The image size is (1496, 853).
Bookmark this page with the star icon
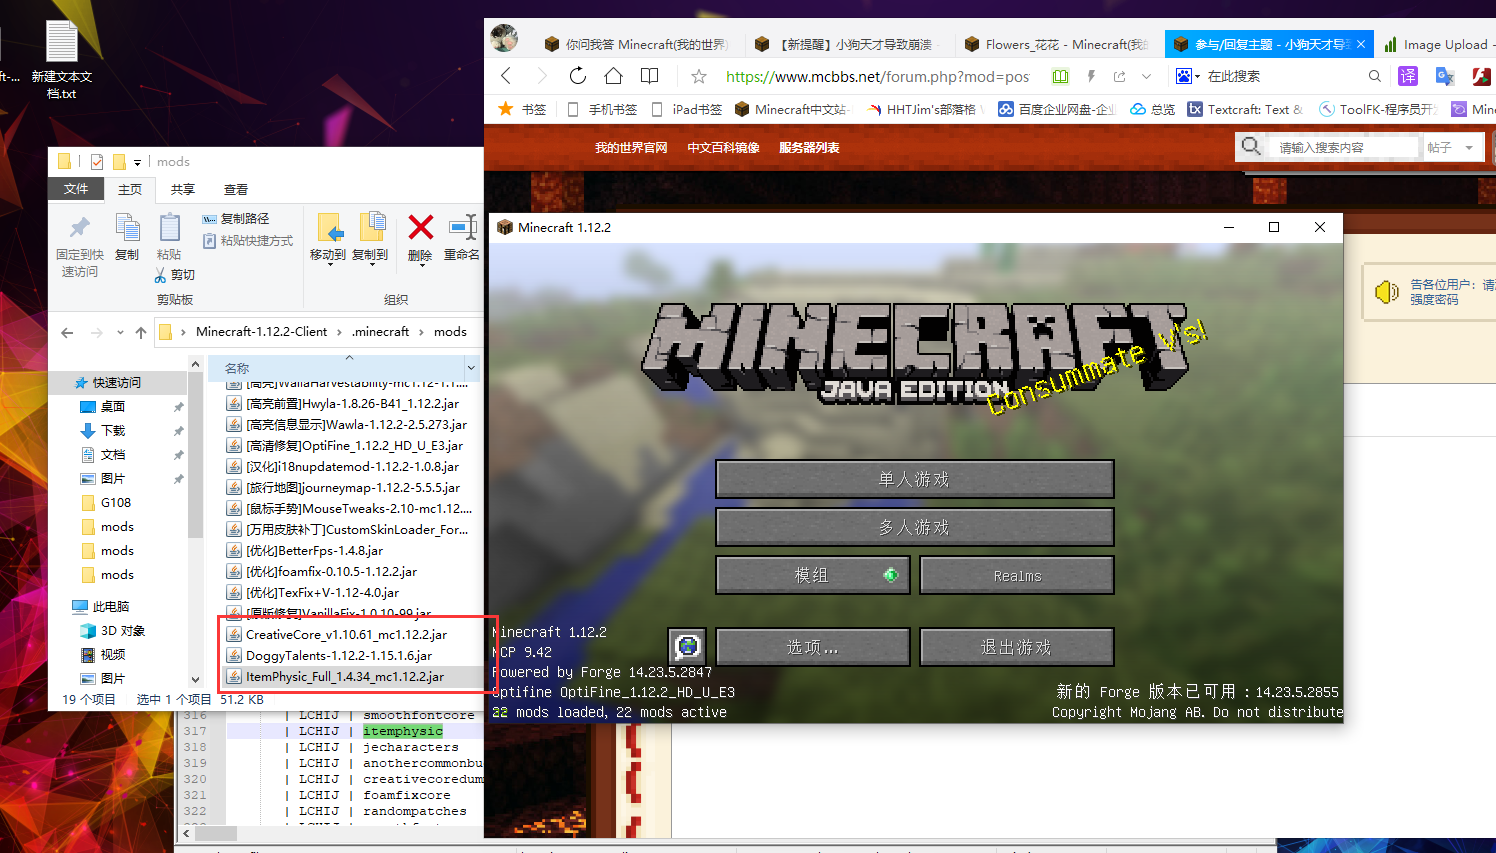[x=699, y=76]
